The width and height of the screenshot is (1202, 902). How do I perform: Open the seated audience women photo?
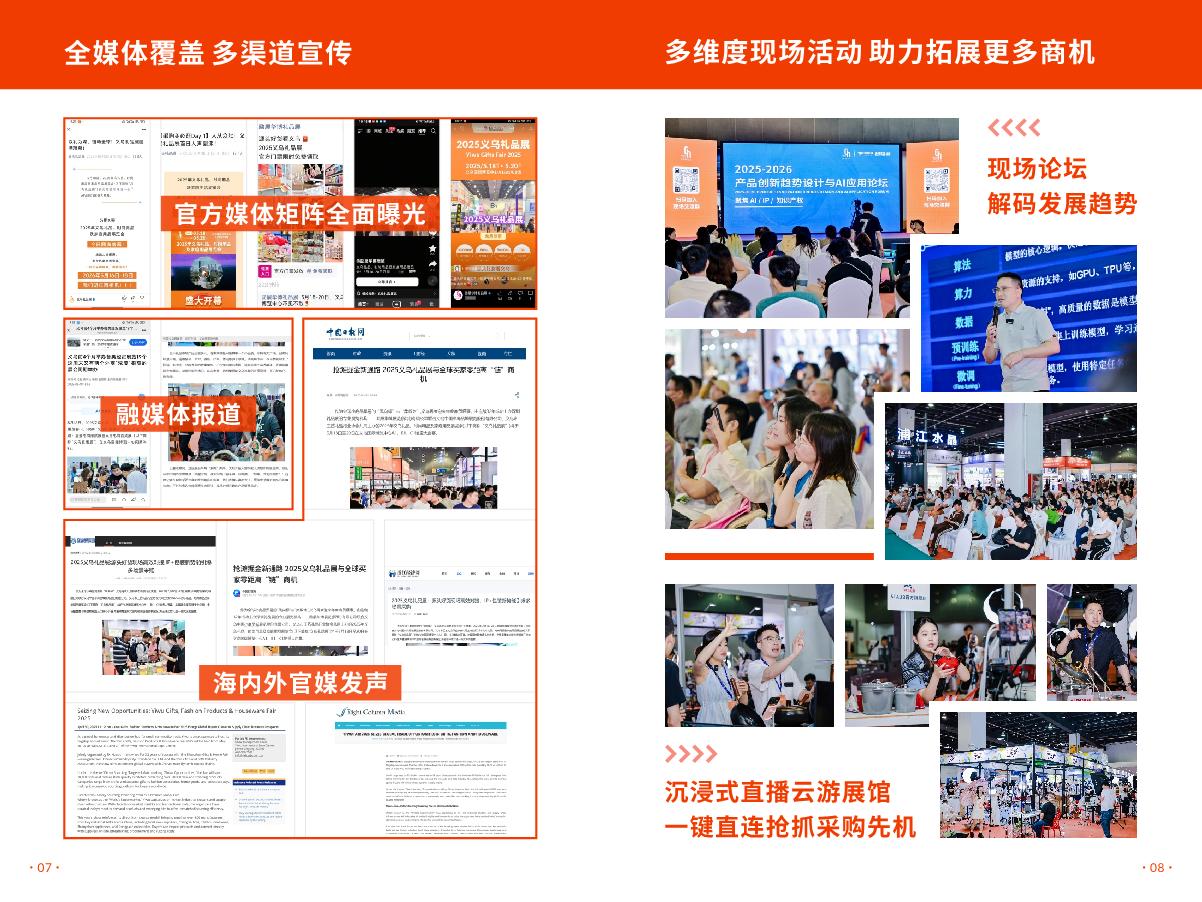(x=770, y=430)
